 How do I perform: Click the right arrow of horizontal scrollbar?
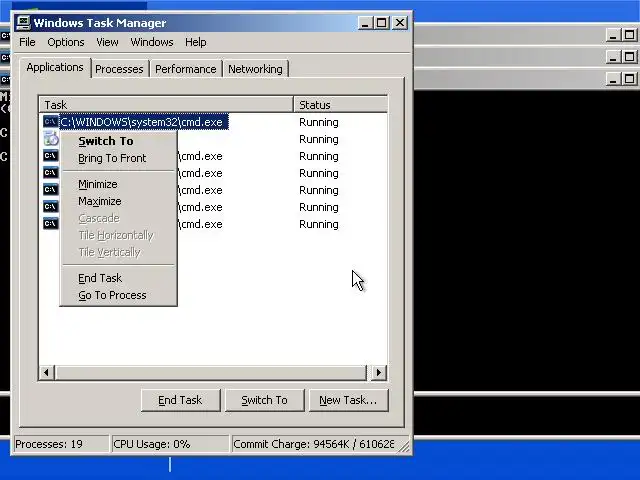(379, 373)
